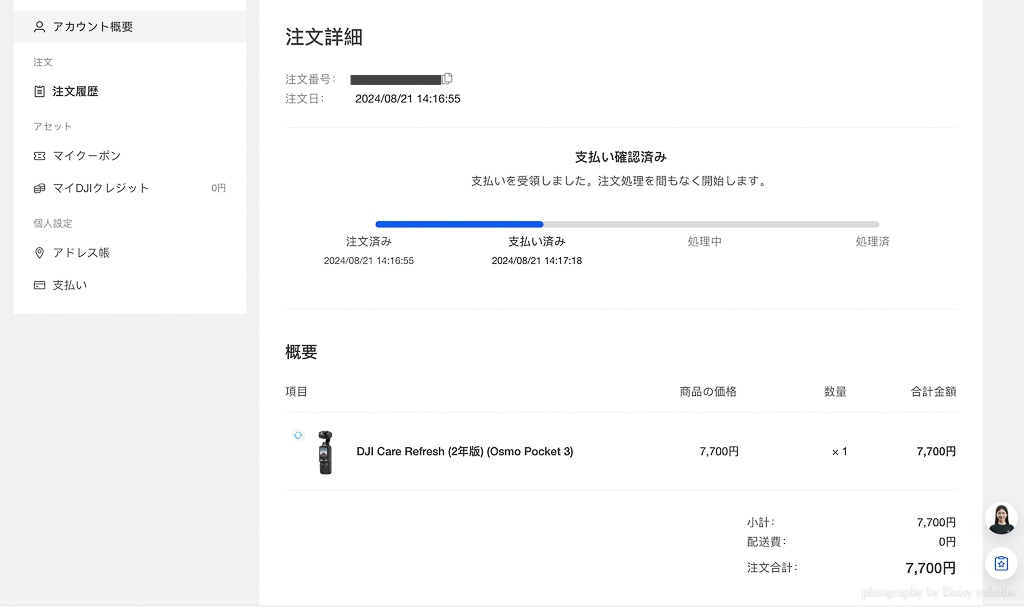Image resolution: width=1024 pixels, height=607 pixels.
Task: Click the payment time 2024/08/21 14:17:18
Action: (x=536, y=261)
